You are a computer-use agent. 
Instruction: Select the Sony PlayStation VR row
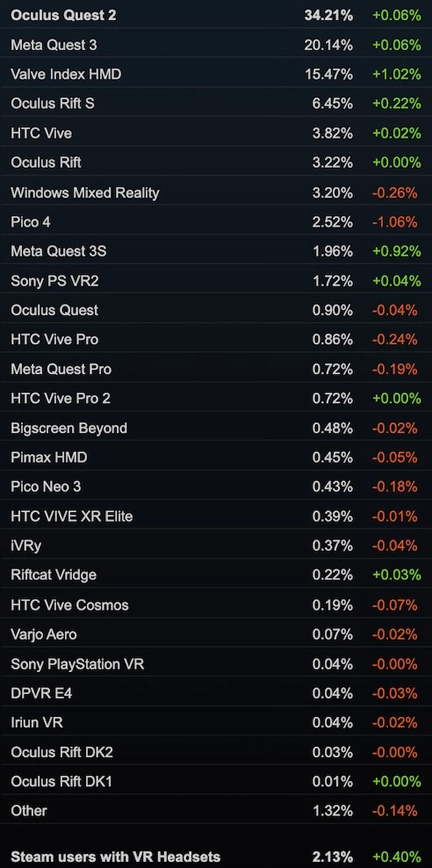[x=216, y=664]
